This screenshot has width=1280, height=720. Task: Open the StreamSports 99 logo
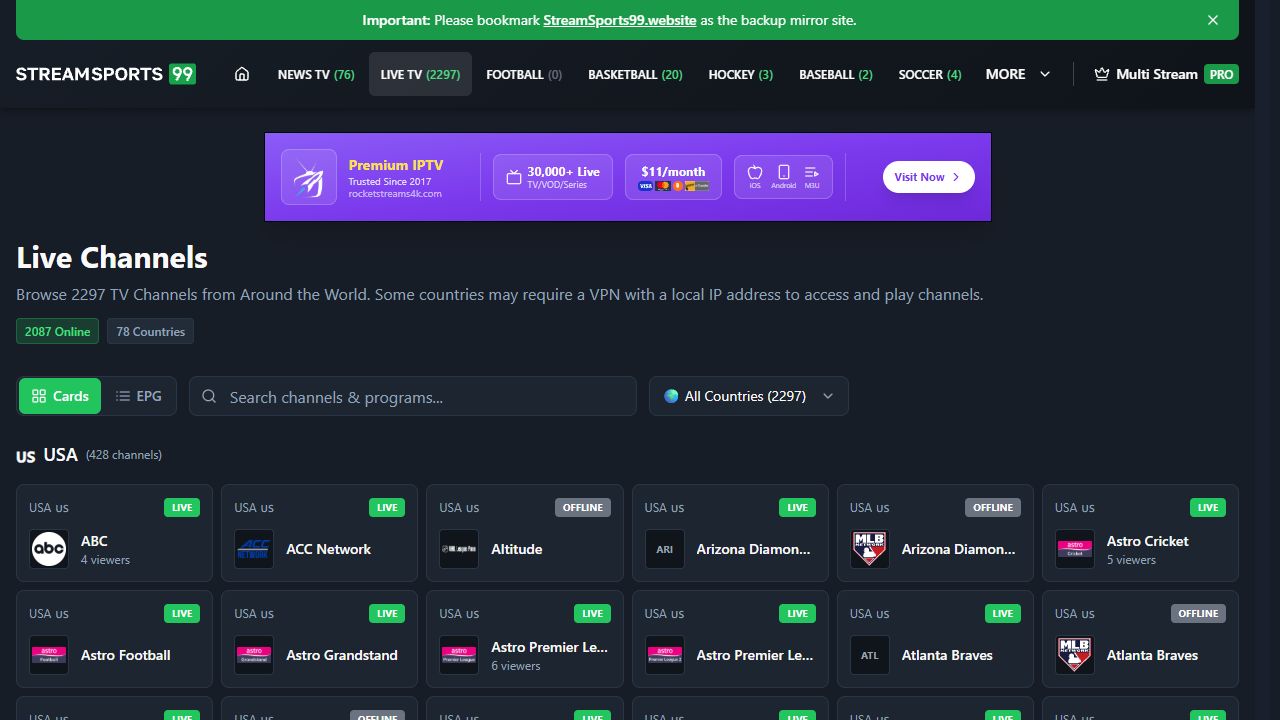pyautogui.click(x=106, y=74)
